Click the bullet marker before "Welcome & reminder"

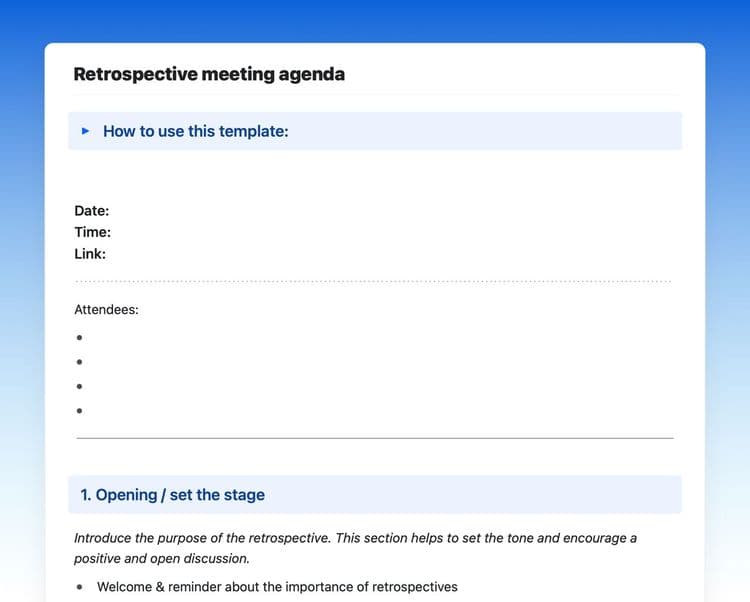coord(80,587)
